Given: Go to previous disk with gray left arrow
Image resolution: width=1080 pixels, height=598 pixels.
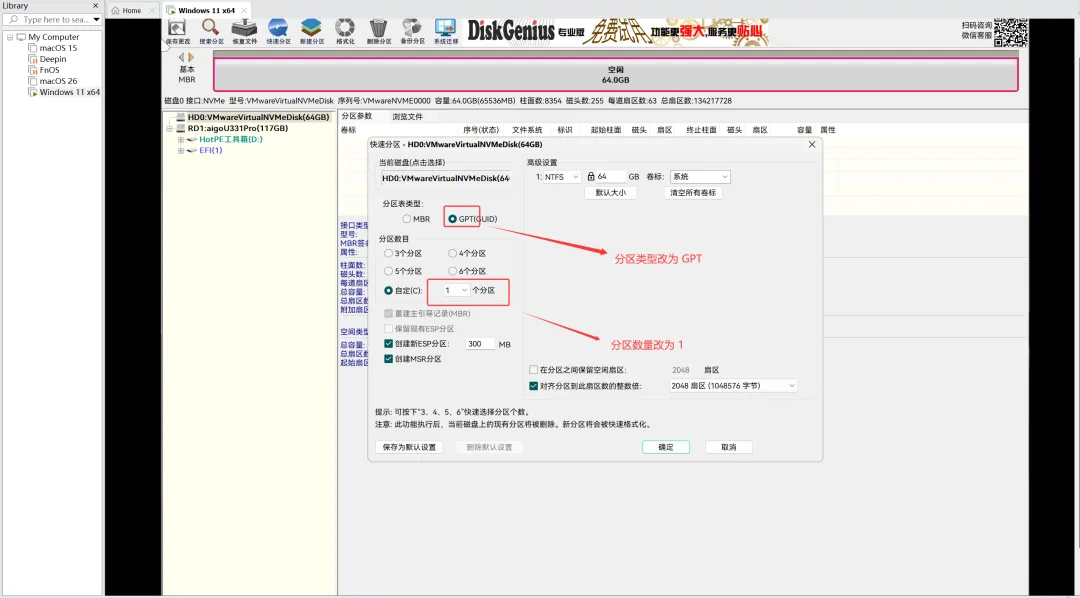Looking at the screenshot, I should coord(181,58).
